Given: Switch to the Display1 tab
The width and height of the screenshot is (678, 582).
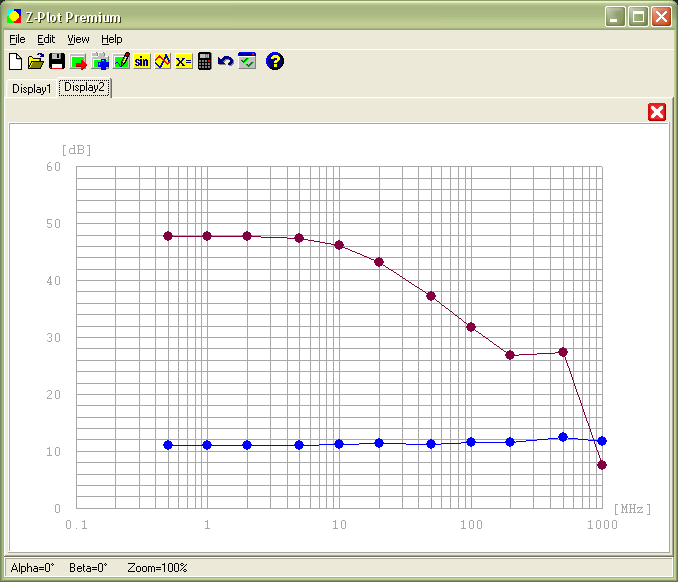Looking at the screenshot, I should [31, 89].
